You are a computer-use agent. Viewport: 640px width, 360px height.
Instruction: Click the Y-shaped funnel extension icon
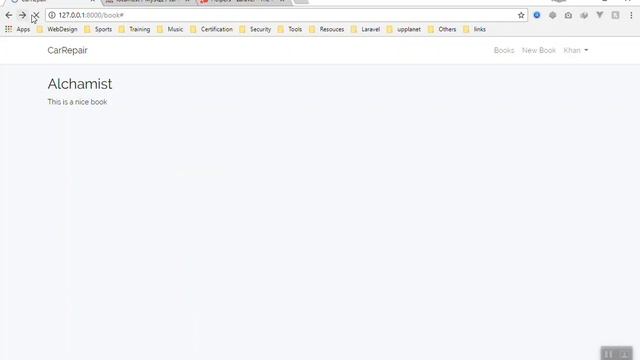point(600,15)
